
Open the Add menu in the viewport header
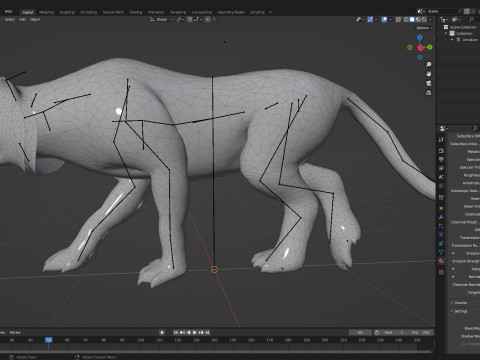click(x=22, y=19)
